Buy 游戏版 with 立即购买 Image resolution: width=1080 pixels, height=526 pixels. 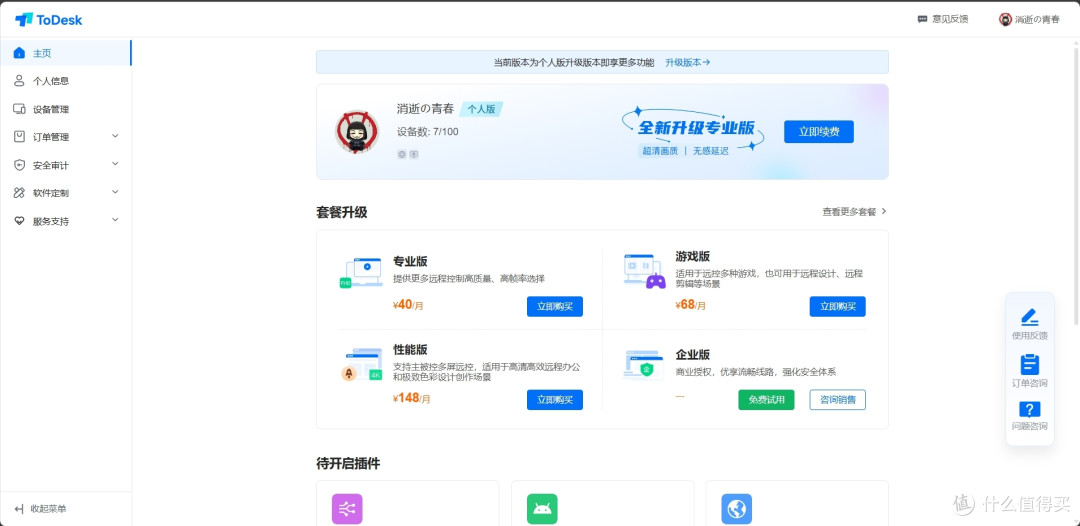coord(837,306)
